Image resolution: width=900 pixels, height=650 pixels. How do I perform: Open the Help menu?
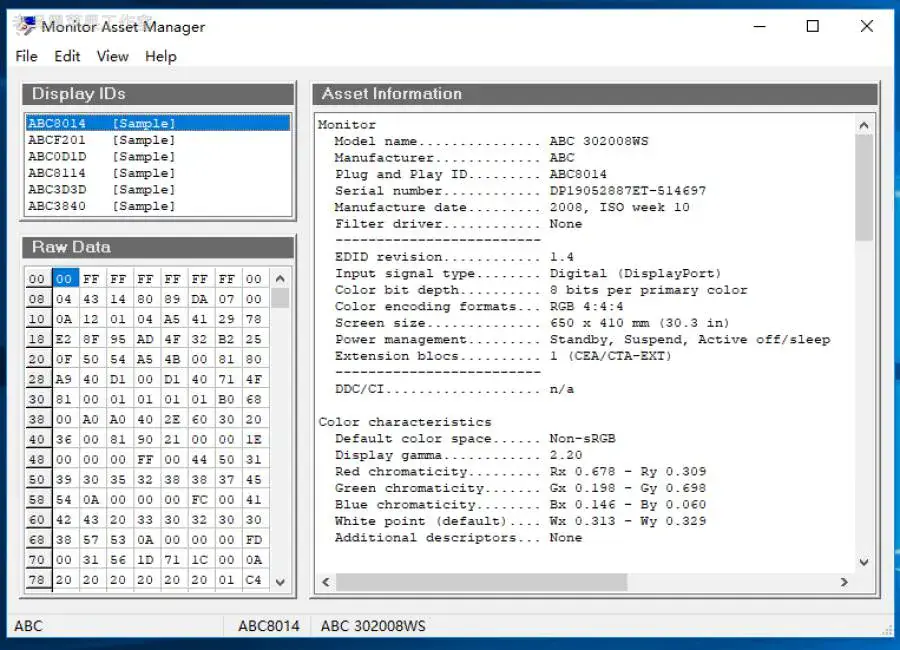[x=161, y=56]
